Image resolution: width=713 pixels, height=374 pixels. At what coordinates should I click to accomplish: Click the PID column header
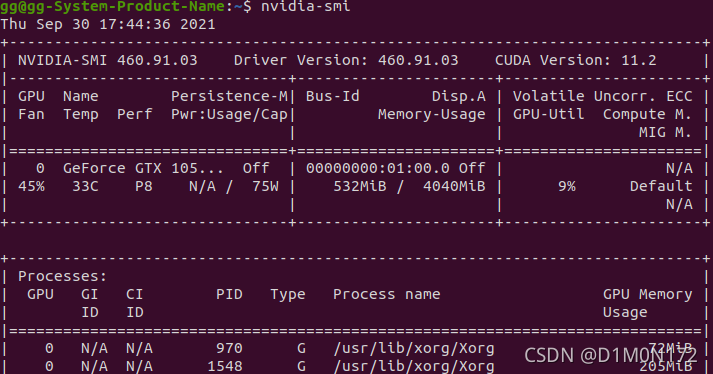point(229,294)
